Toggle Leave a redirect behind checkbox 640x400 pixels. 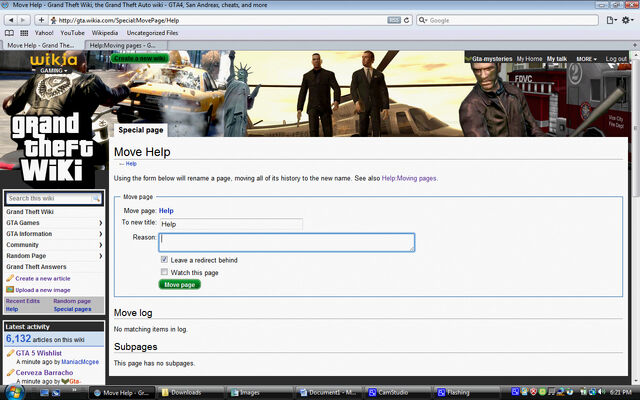tap(164, 260)
